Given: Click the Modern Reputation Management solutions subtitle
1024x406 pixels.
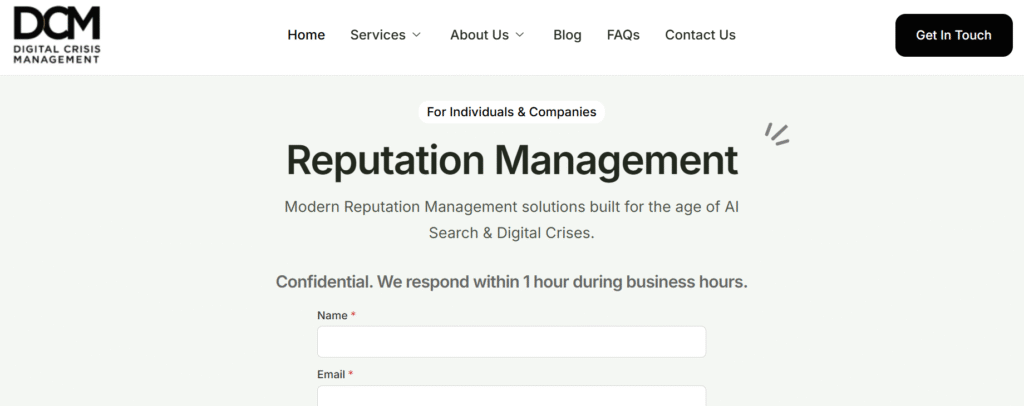Looking at the screenshot, I should pos(511,220).
